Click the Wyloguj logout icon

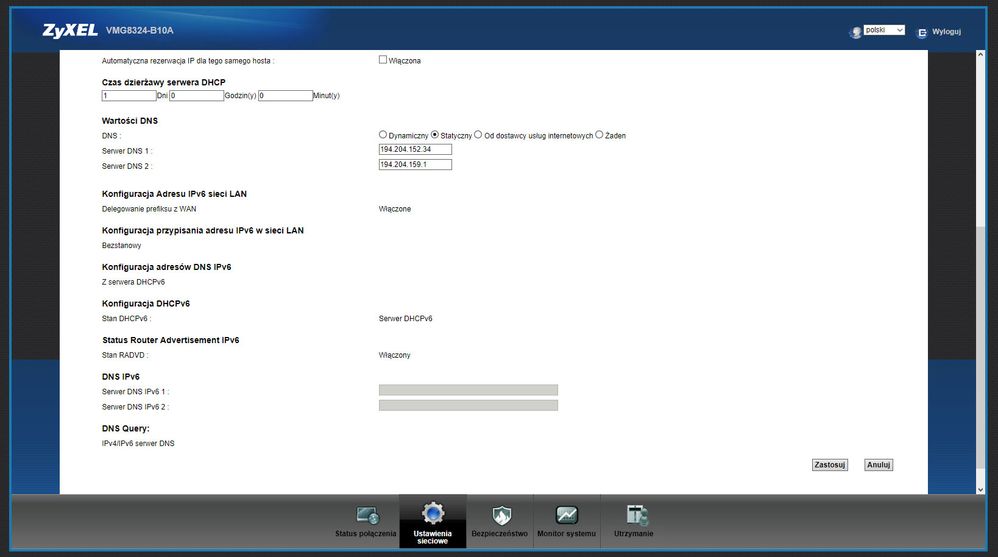(922, 32)
